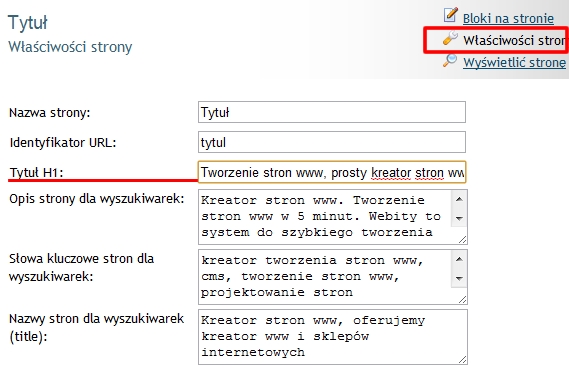Click the magnifier icon beside Wyświetlić stronę
The image size is (569, 372).
tap(450, 60)
